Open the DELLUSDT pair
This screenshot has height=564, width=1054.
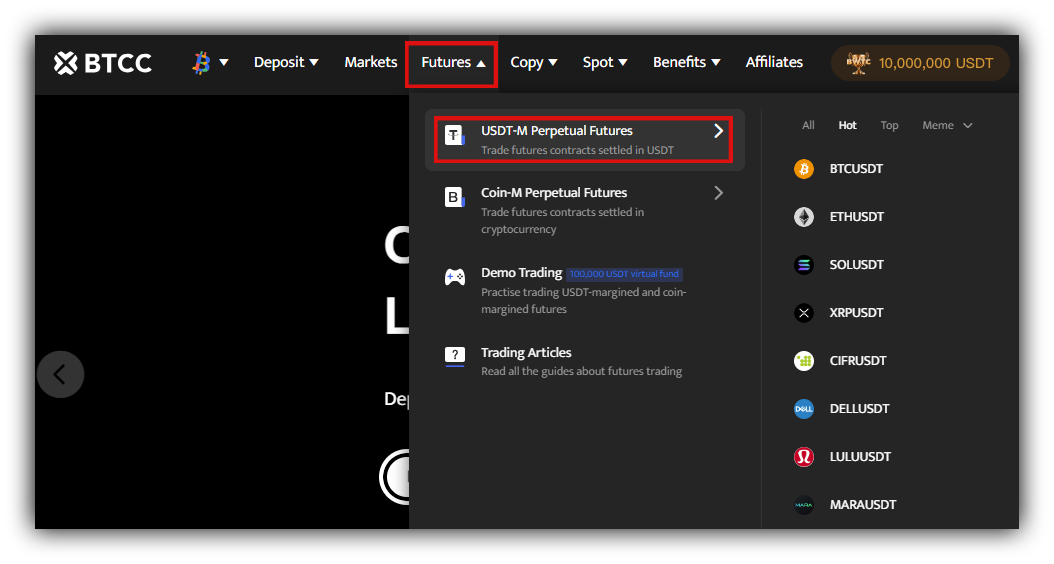click(x=859, y=409)
